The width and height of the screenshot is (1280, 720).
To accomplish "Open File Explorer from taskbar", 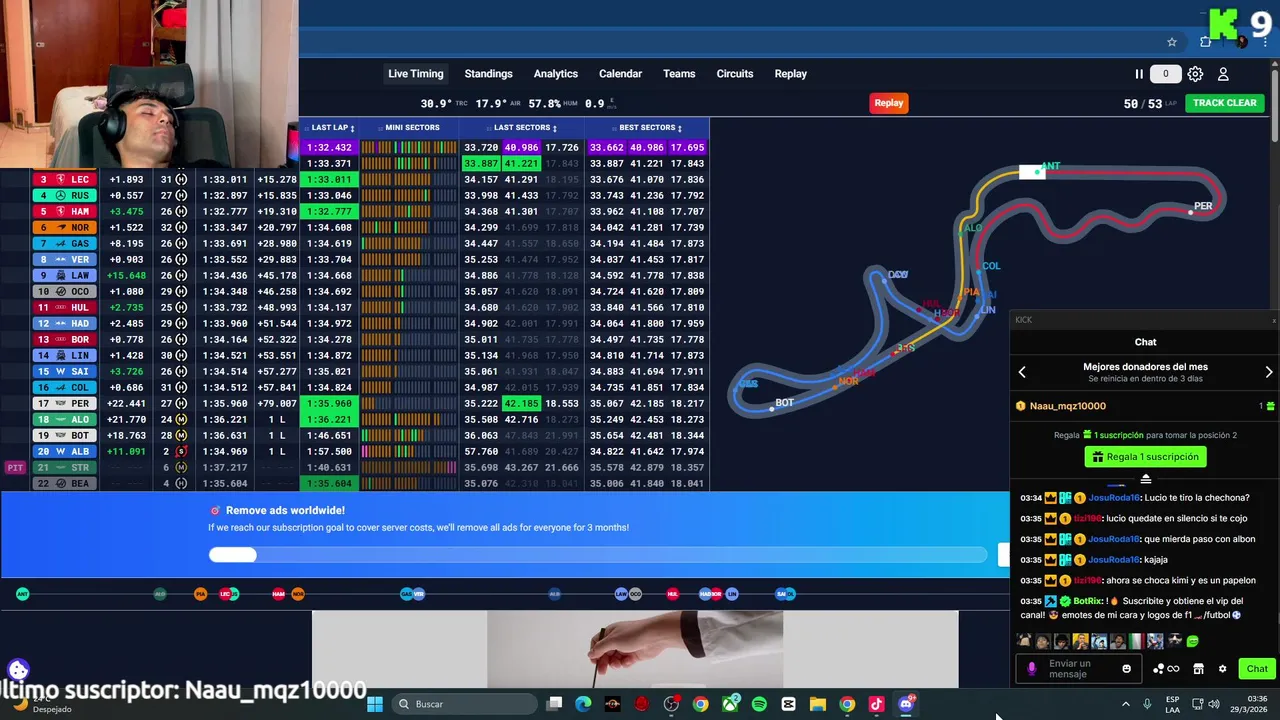I will [817, 704].
